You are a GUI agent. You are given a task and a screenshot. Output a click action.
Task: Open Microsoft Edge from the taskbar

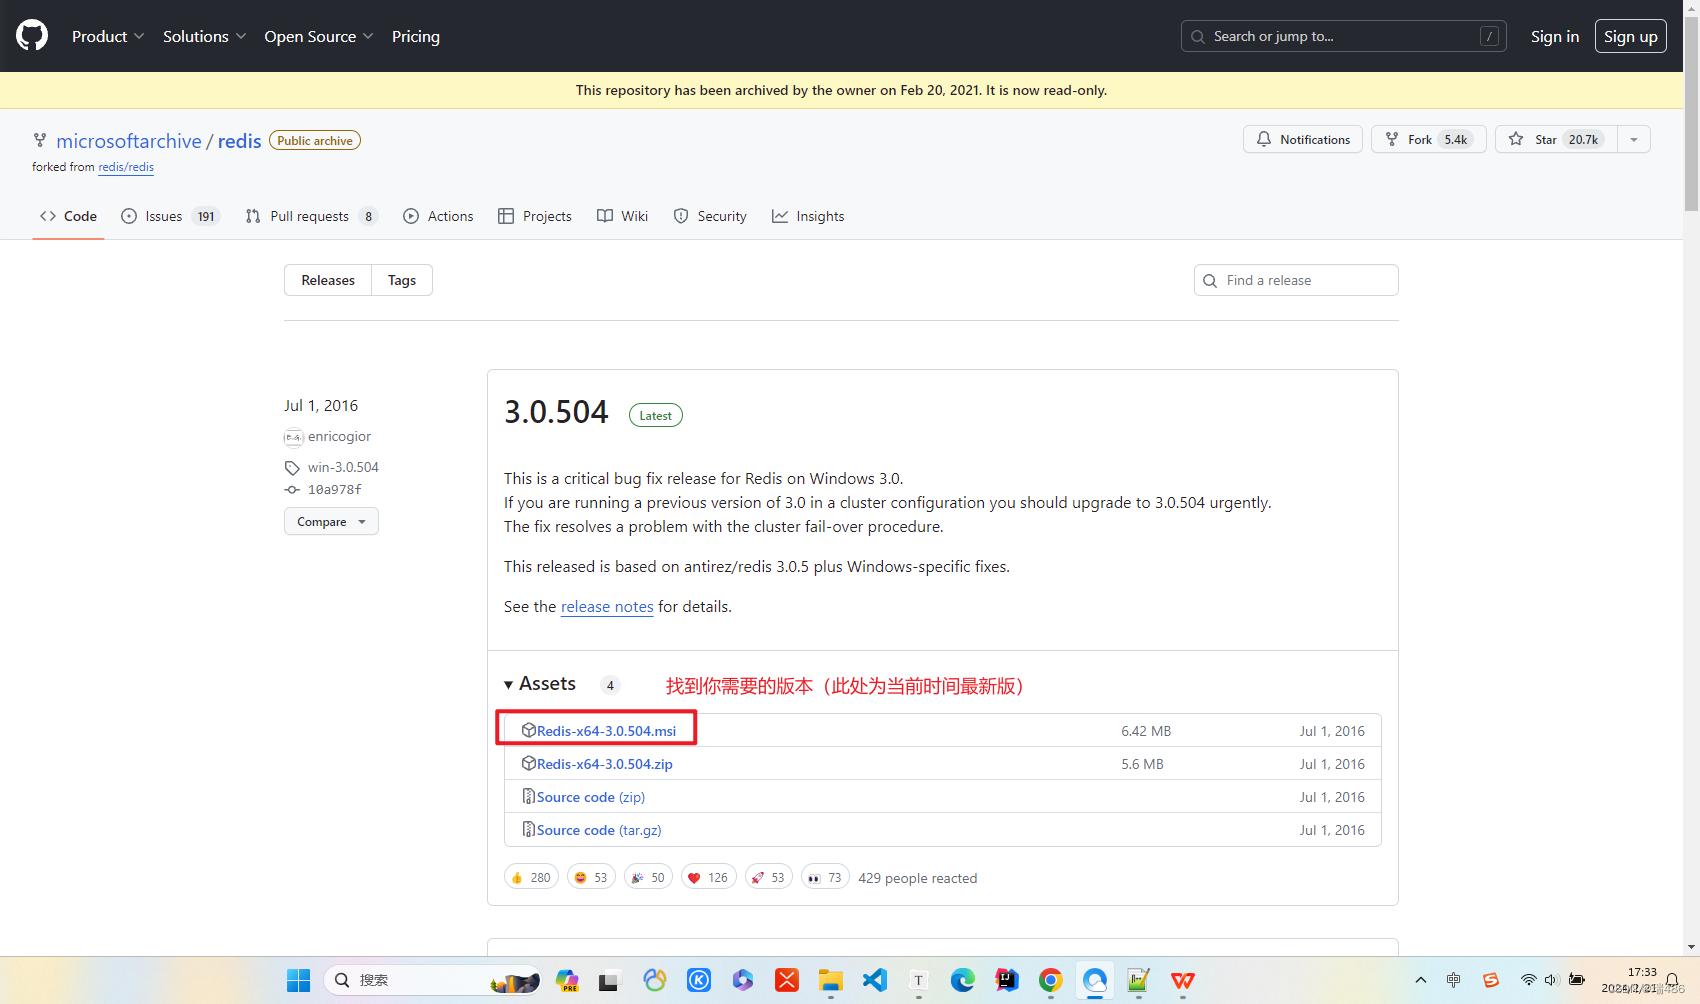pyautogui.click(x=963, y=980)
